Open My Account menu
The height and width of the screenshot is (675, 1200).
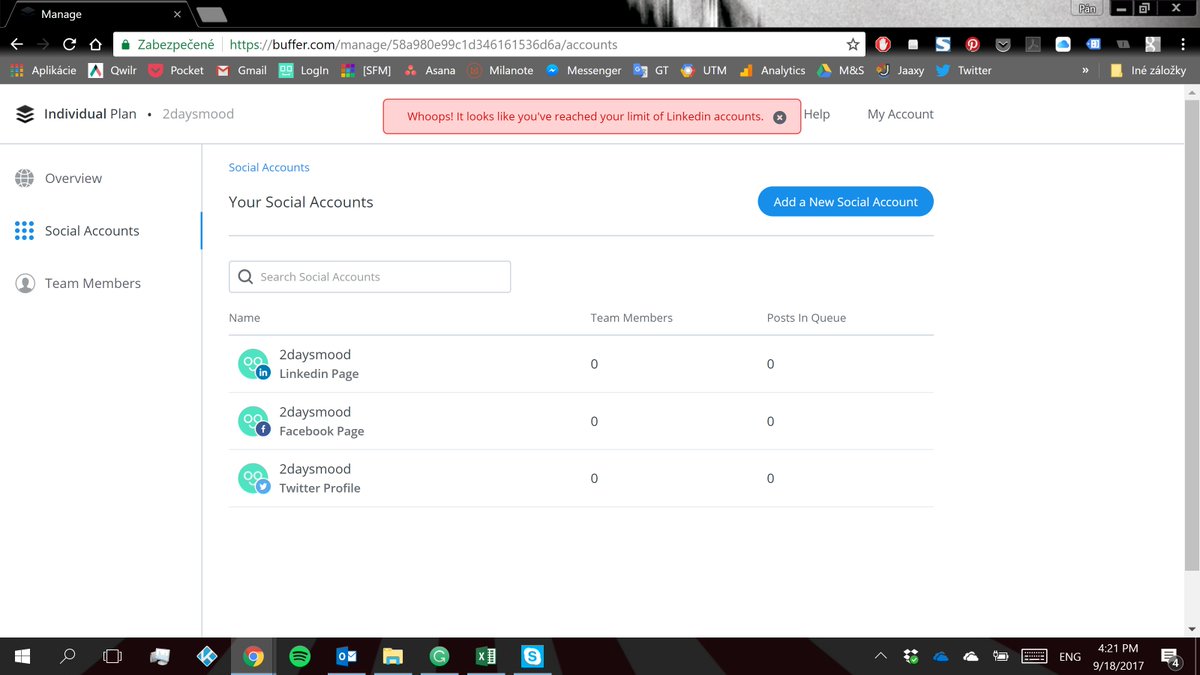pyautogui.click(x=900, y=114)
